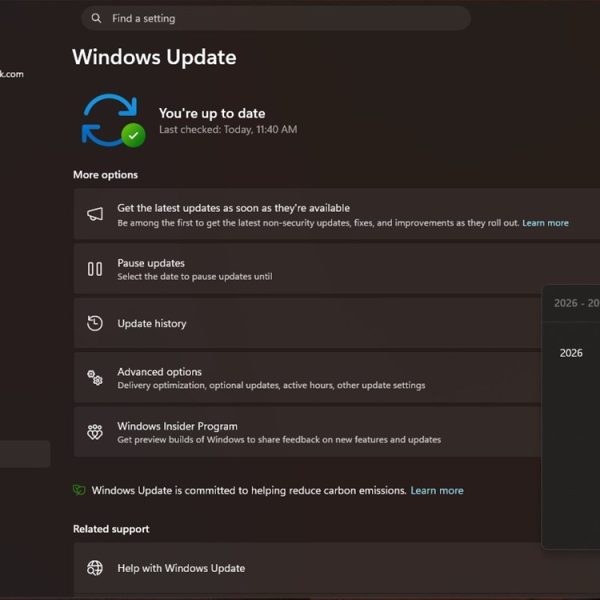Open Learn more link about latest updates
Viewport: 600px width, 600px height.
point(545,223)
